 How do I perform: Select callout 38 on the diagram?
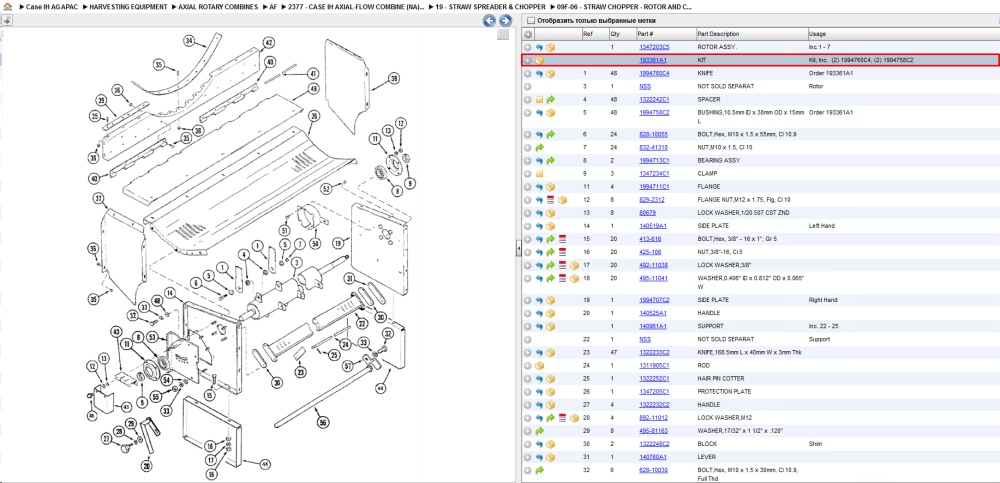393,78
